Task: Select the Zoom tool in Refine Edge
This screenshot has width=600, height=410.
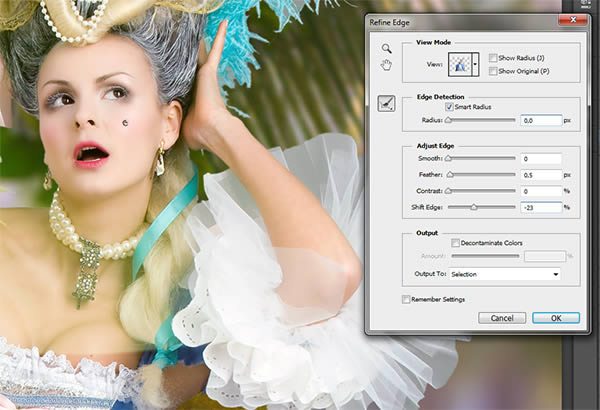Action: 386,48
